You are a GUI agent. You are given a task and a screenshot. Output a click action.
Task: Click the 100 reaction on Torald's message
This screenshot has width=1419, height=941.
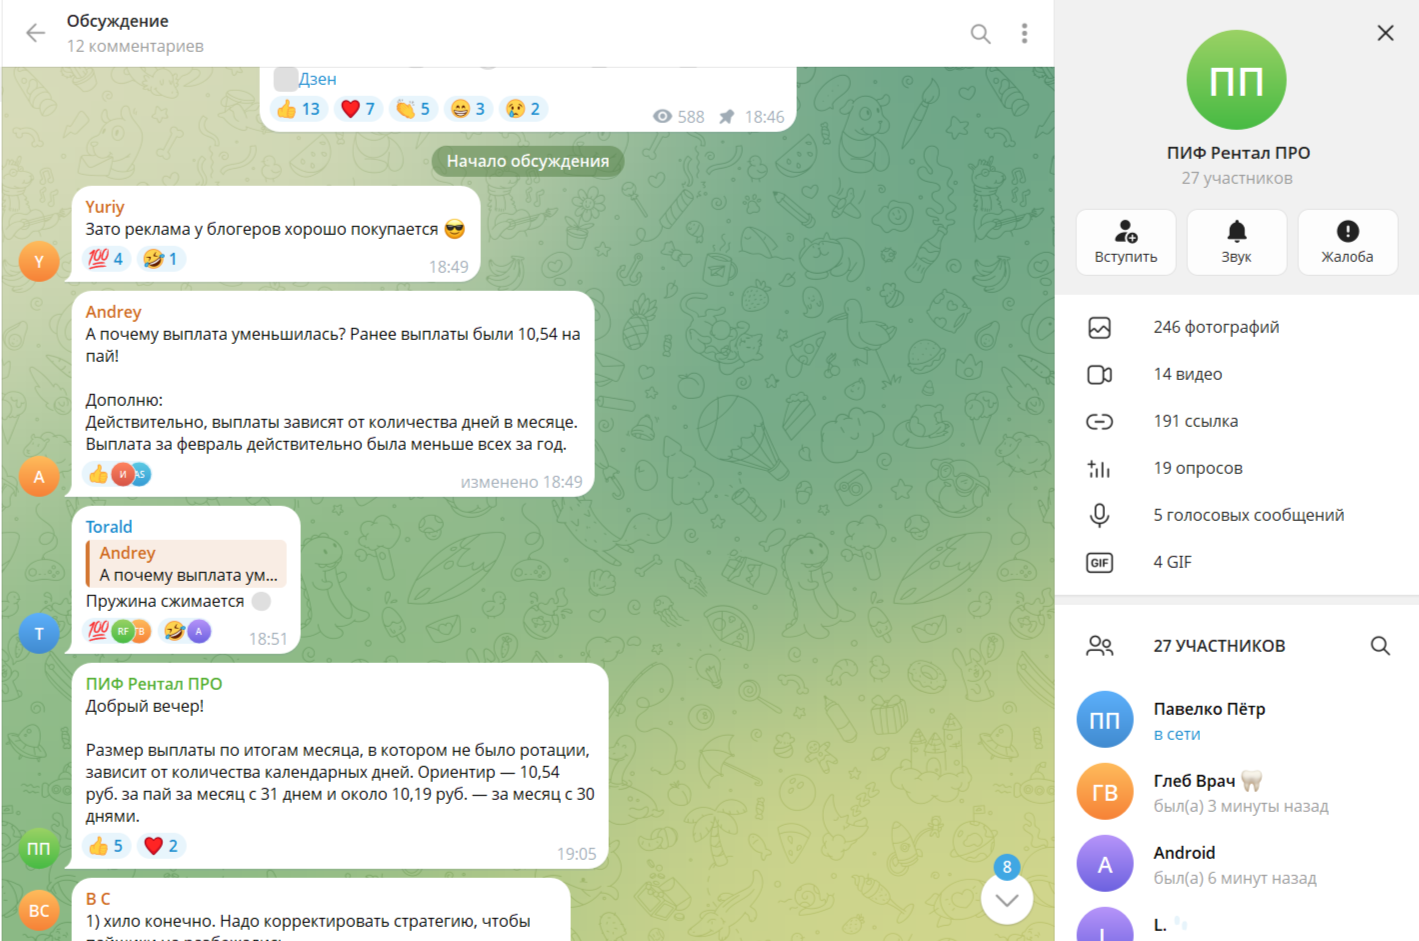[x=119, y=631]
